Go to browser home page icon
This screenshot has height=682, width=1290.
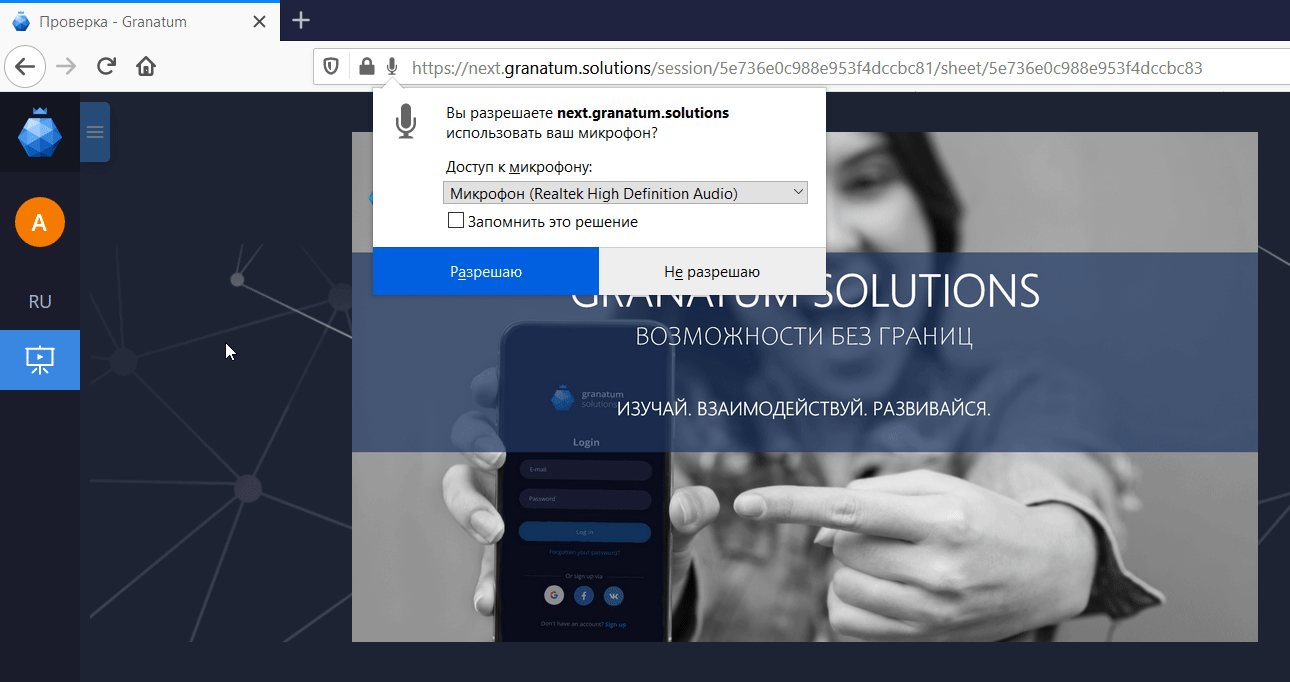(x=146, y=67)
